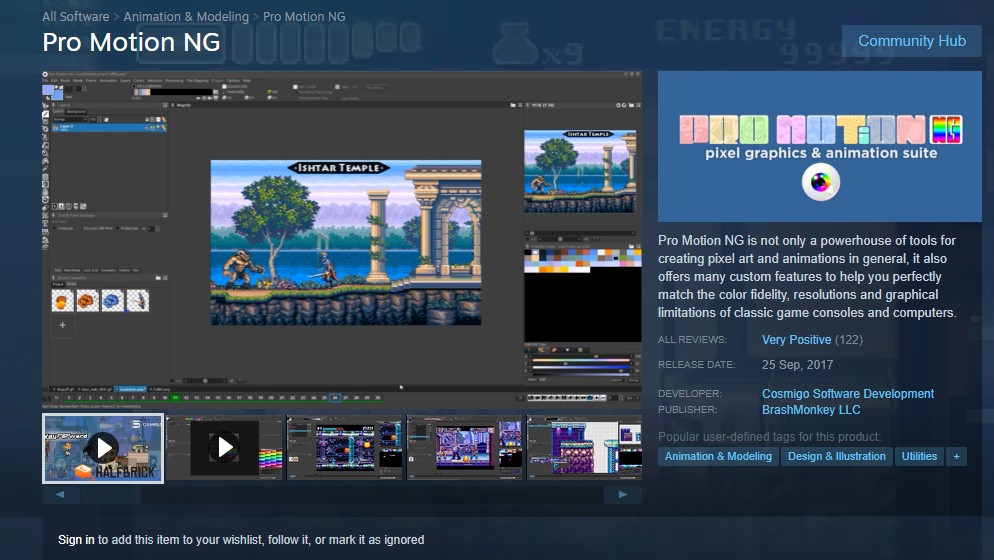The width and height of the screenshot is (994, 560).
Task: View the Very Positive reviews link
Action: [x=796, y=340]
